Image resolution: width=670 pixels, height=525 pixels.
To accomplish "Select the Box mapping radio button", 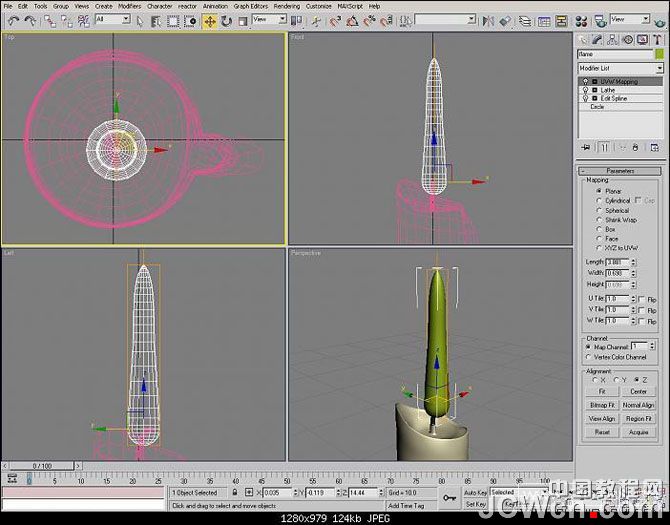I will click(x=599, y=229).
